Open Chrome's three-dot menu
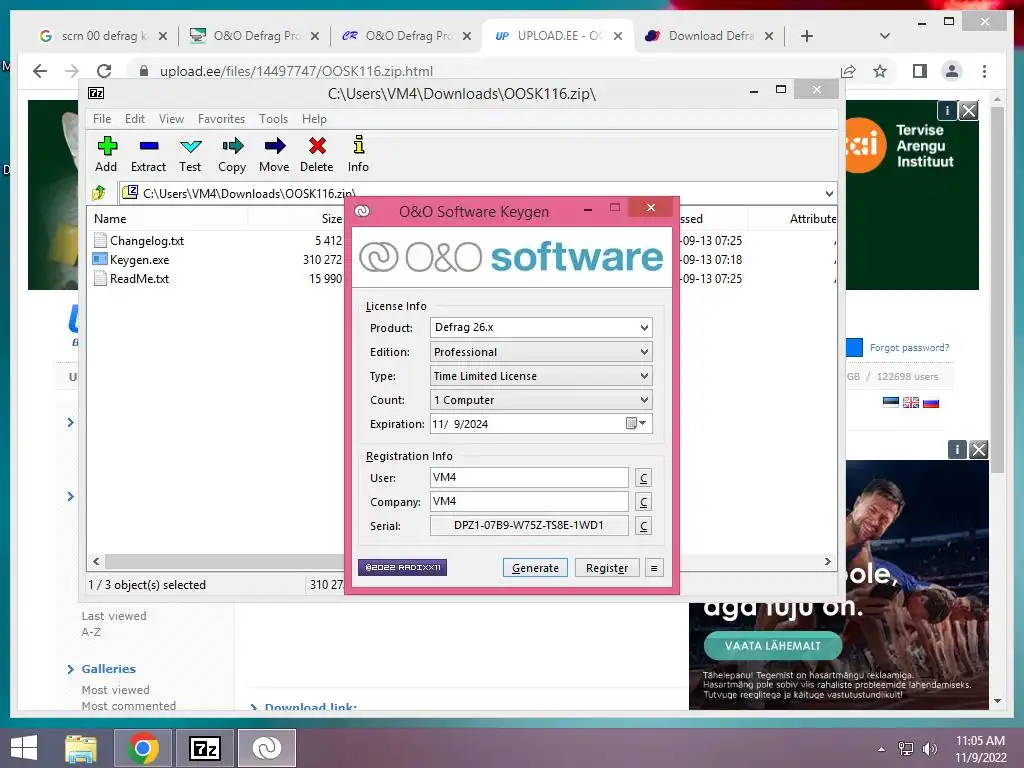This screenshot has width=1024, height=768. coord(984,71)
